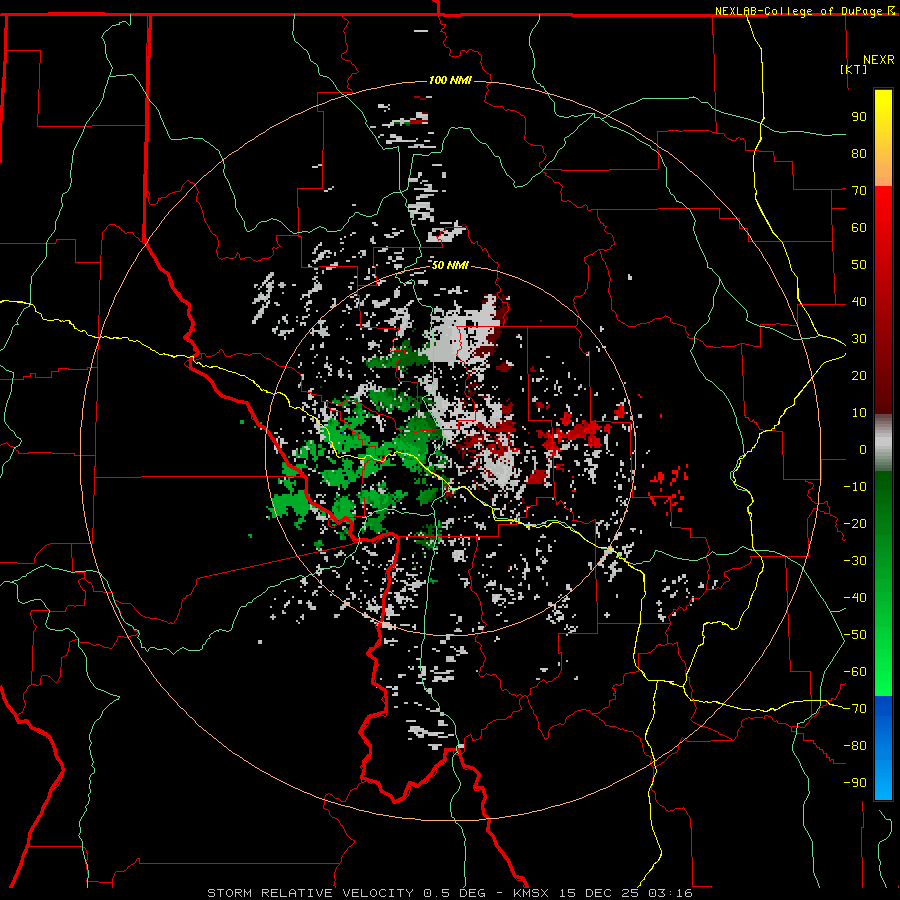
Task: Click the 70 value on the velocity scale
Action: [x=859, y=191]
